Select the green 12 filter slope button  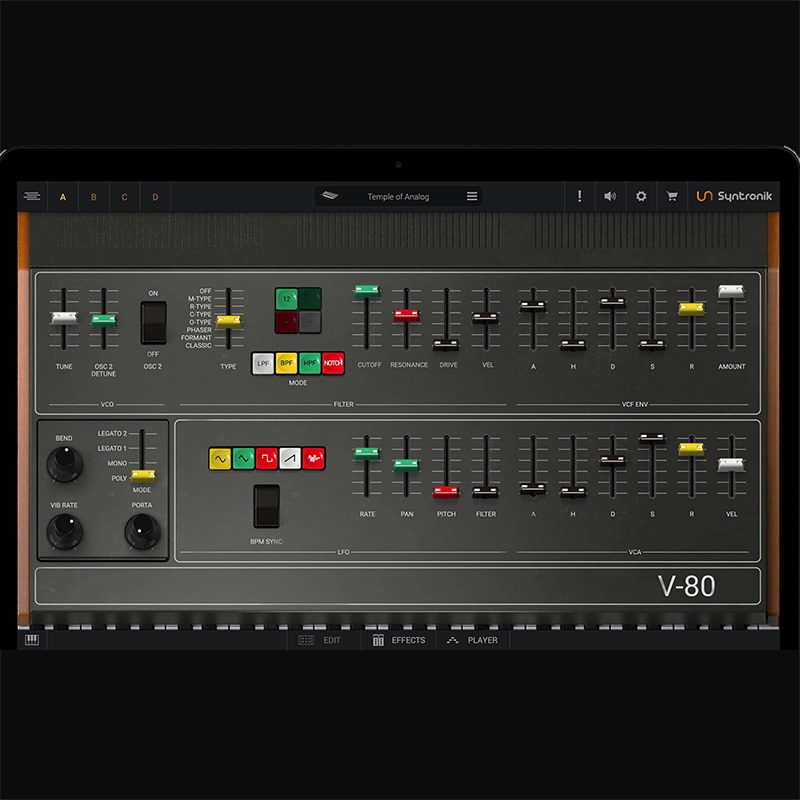[287, 299]
